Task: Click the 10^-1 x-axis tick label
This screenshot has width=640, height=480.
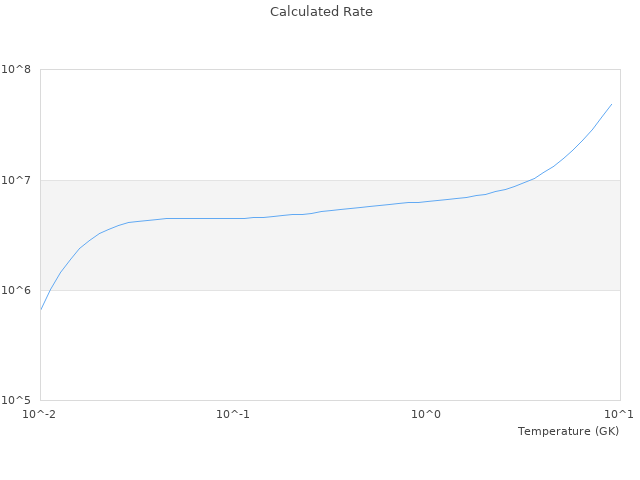Action: [233, 414]
